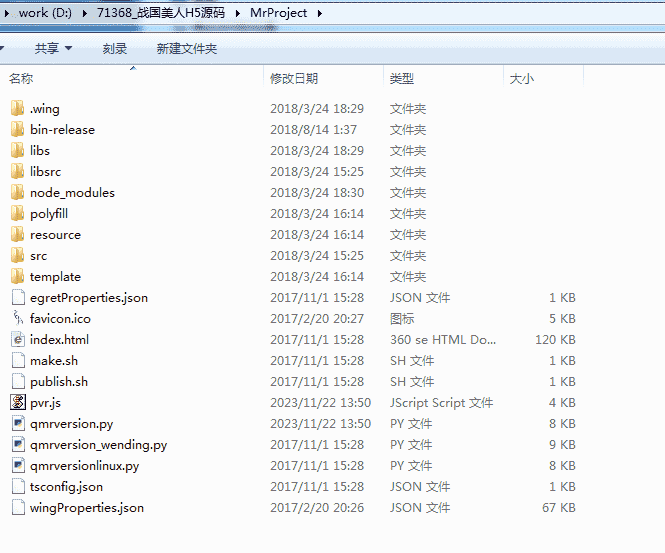The image size is (665, 553).
Task: Select the index.html file icon
Action: [x=17, y=339]
